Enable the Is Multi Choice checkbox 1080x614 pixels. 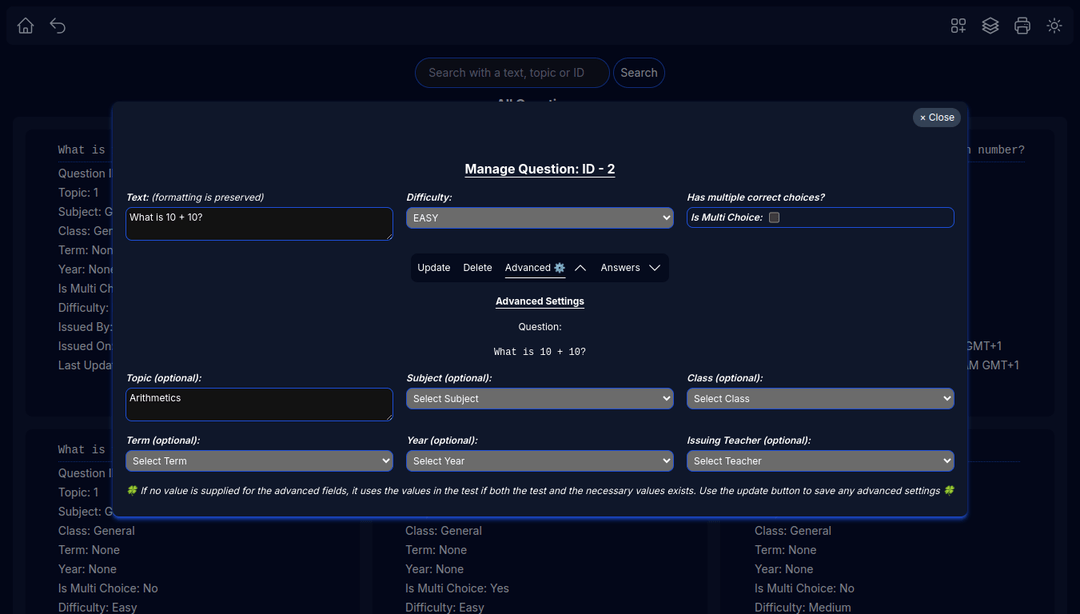tap(774, 218)
